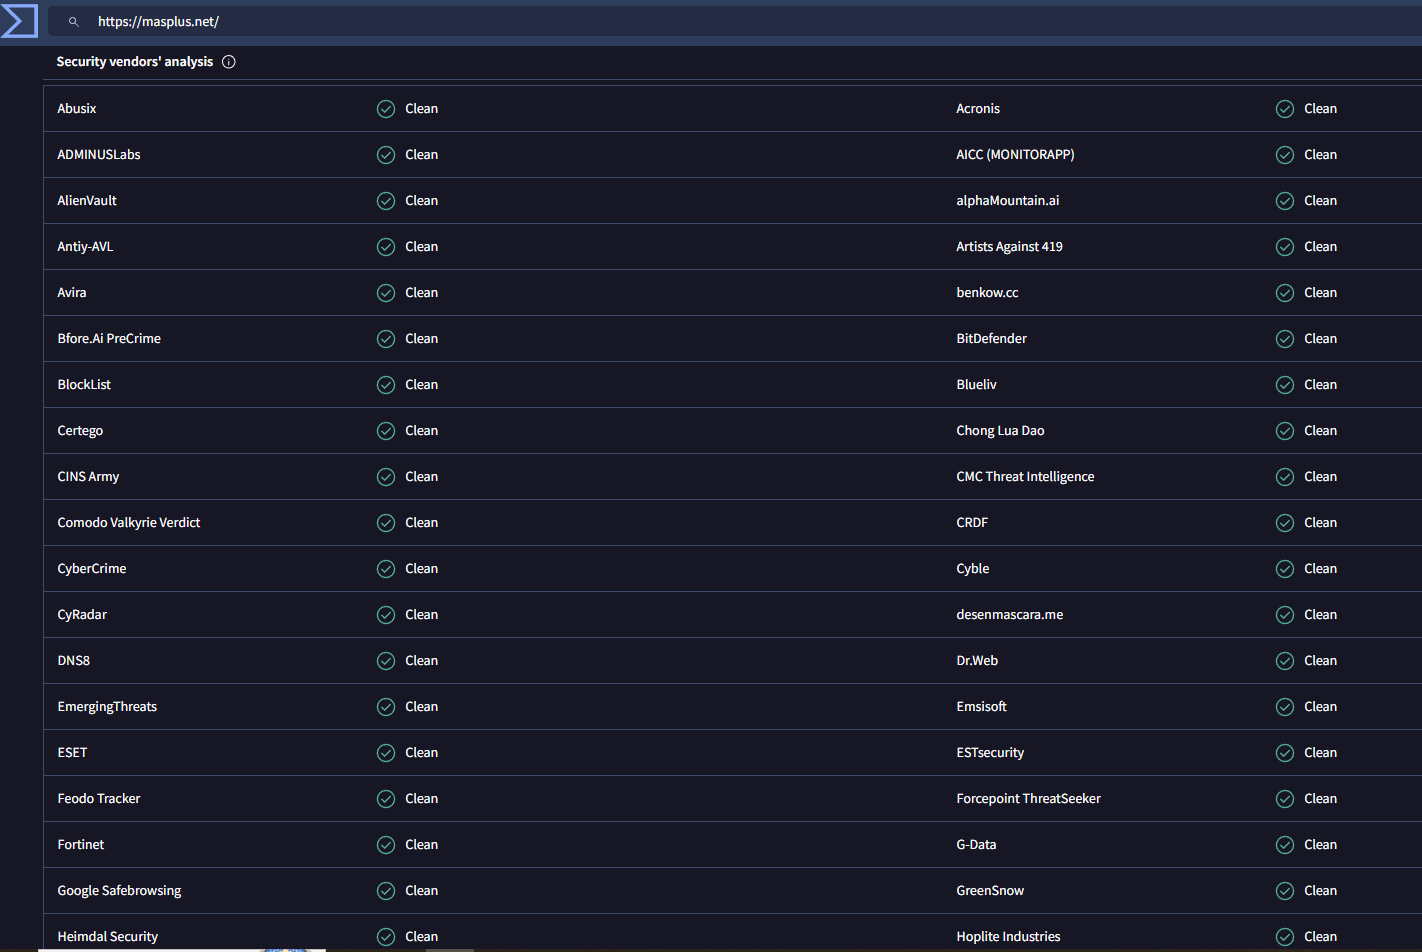The height and width of the screenshot is (952, 1422).
Task: Click the URL search field showing masplus.net
Action: click(735, 21)
